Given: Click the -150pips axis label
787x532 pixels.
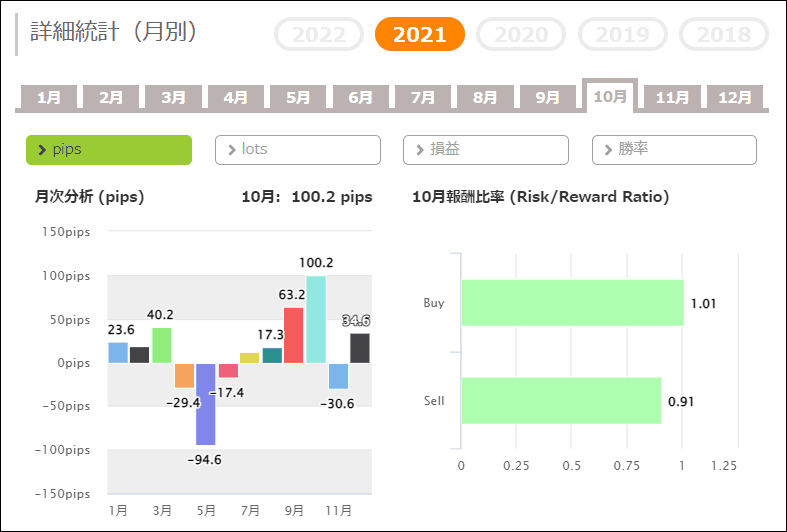Looking at the screenshot, I should coord(62,494).
